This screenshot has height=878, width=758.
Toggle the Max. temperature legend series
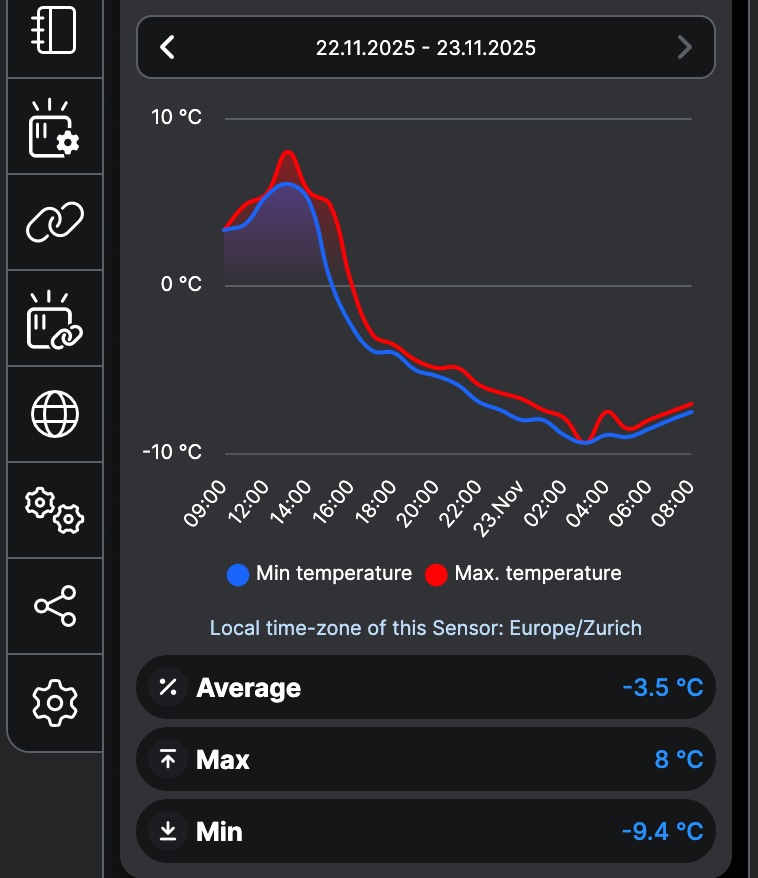click(x=538, y=573)
